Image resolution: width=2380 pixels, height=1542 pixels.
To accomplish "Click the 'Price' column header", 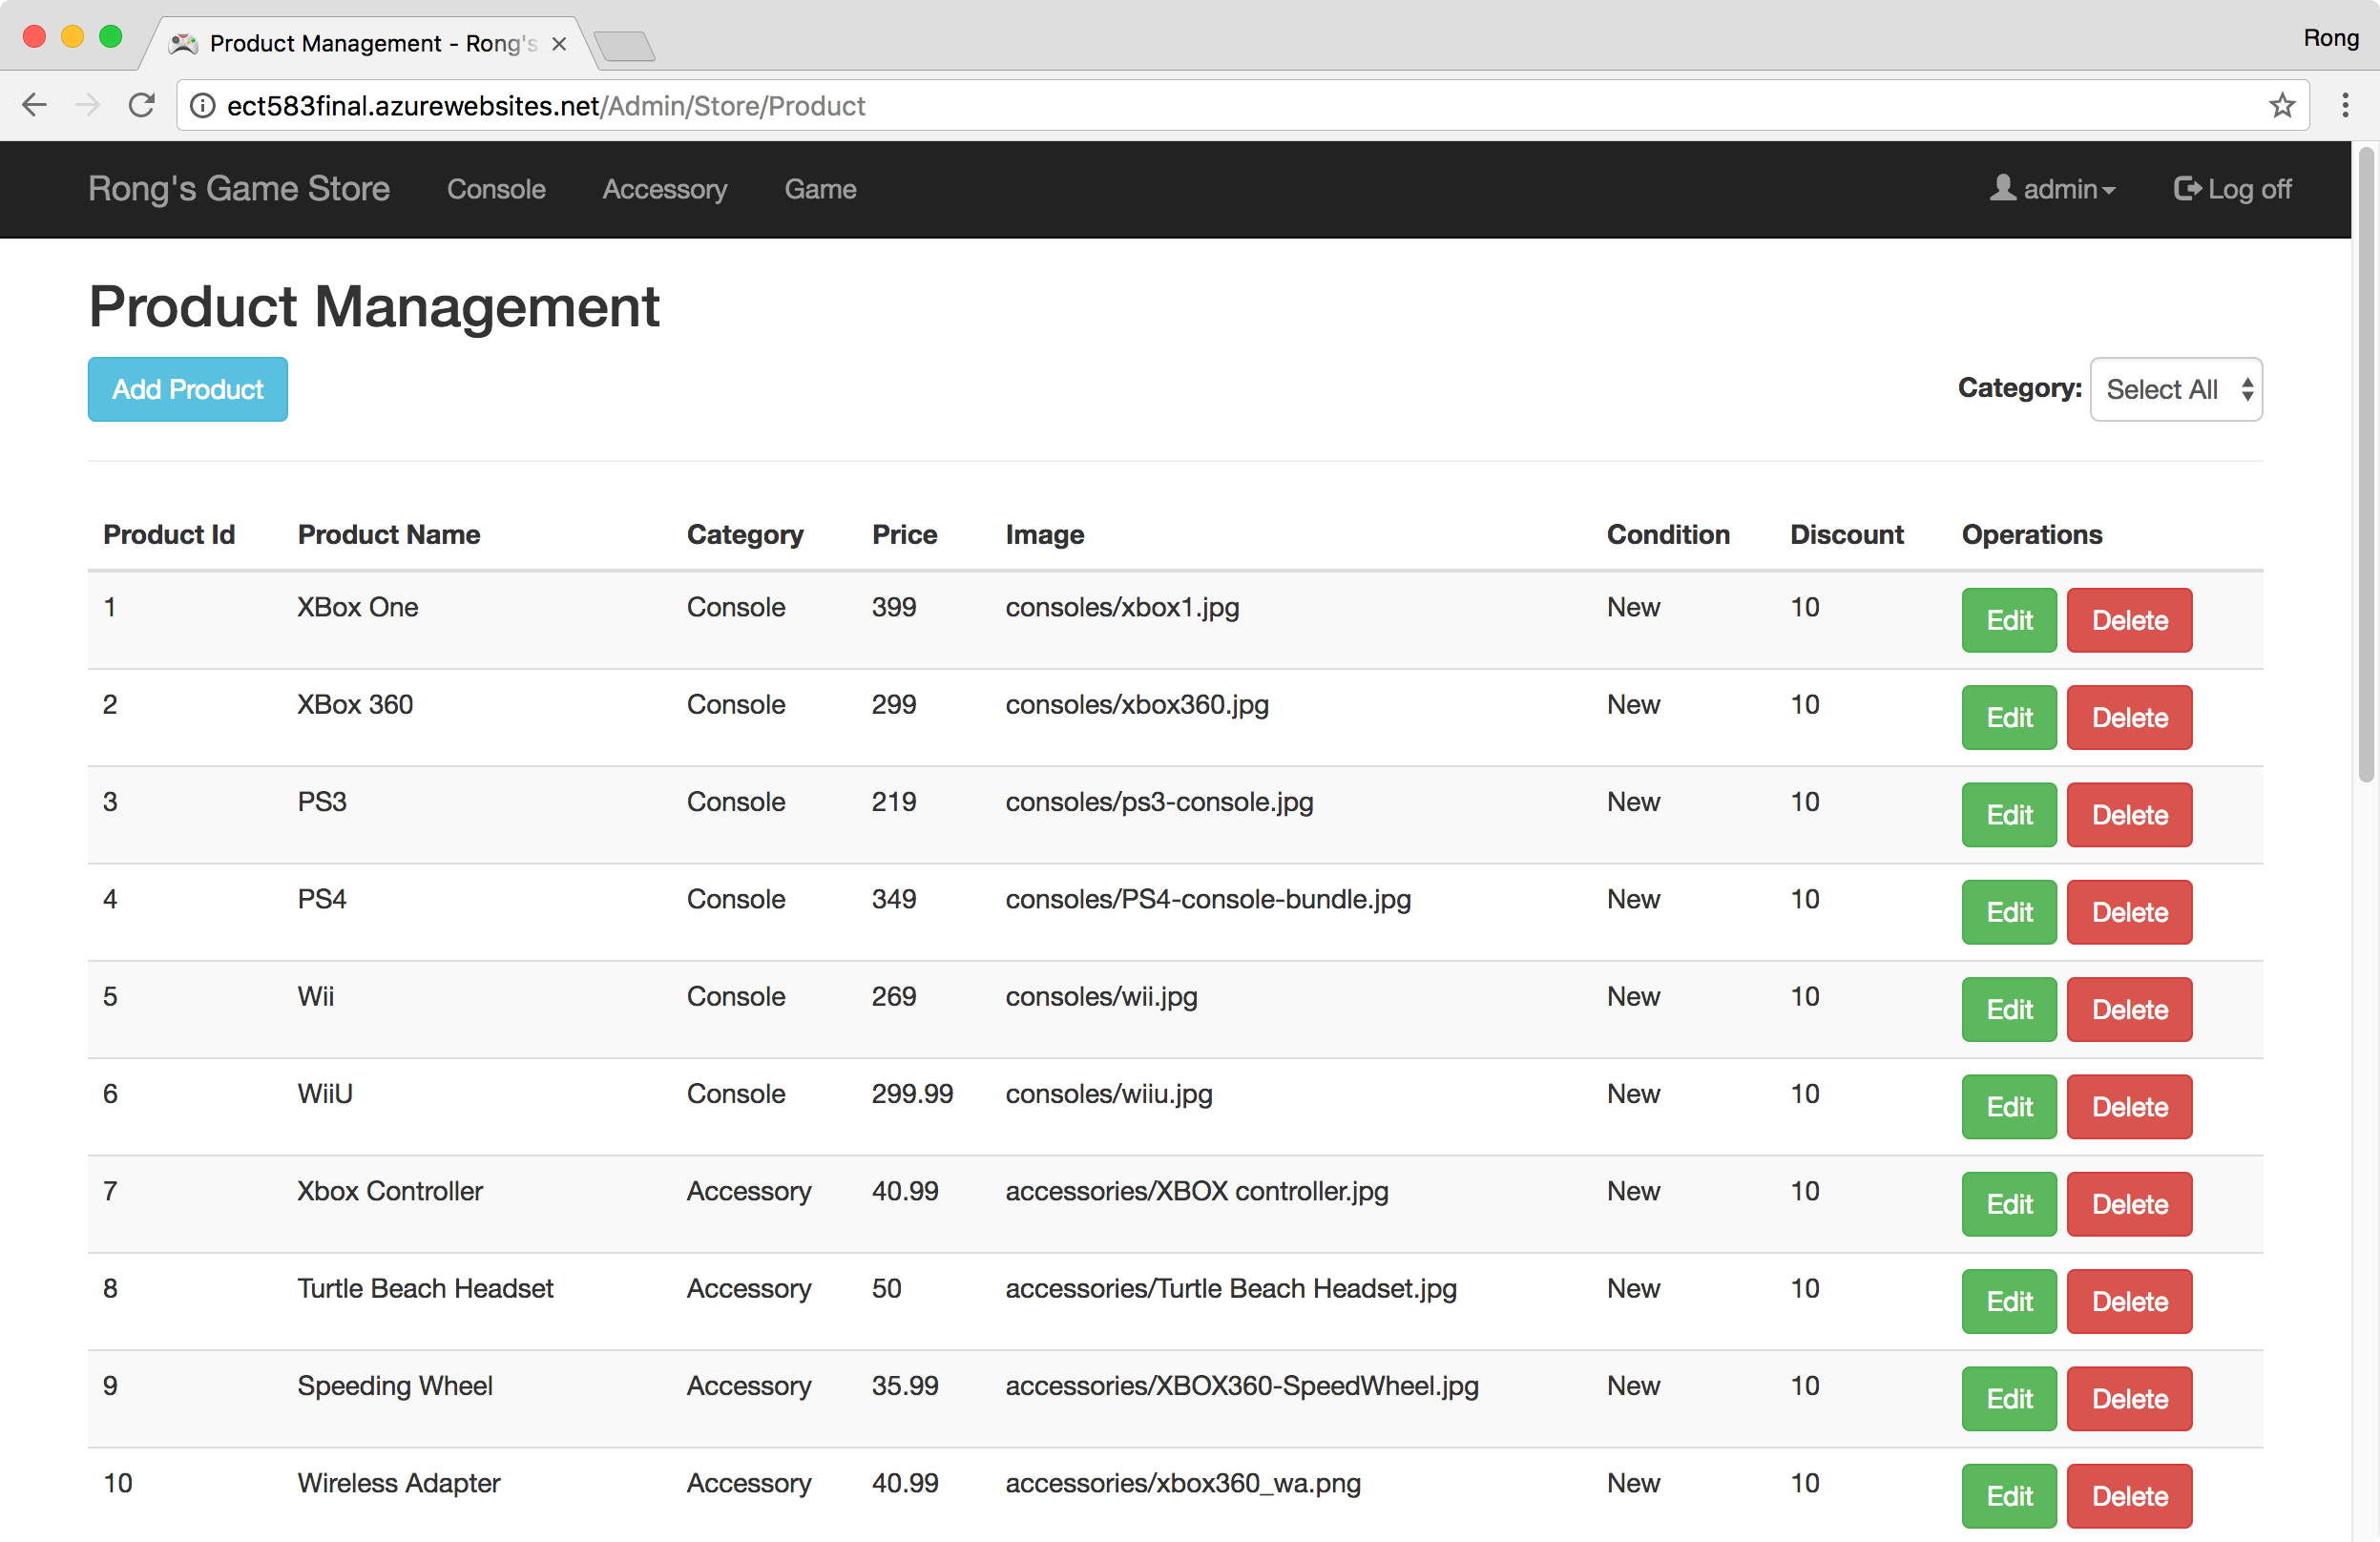I will 904,535.
